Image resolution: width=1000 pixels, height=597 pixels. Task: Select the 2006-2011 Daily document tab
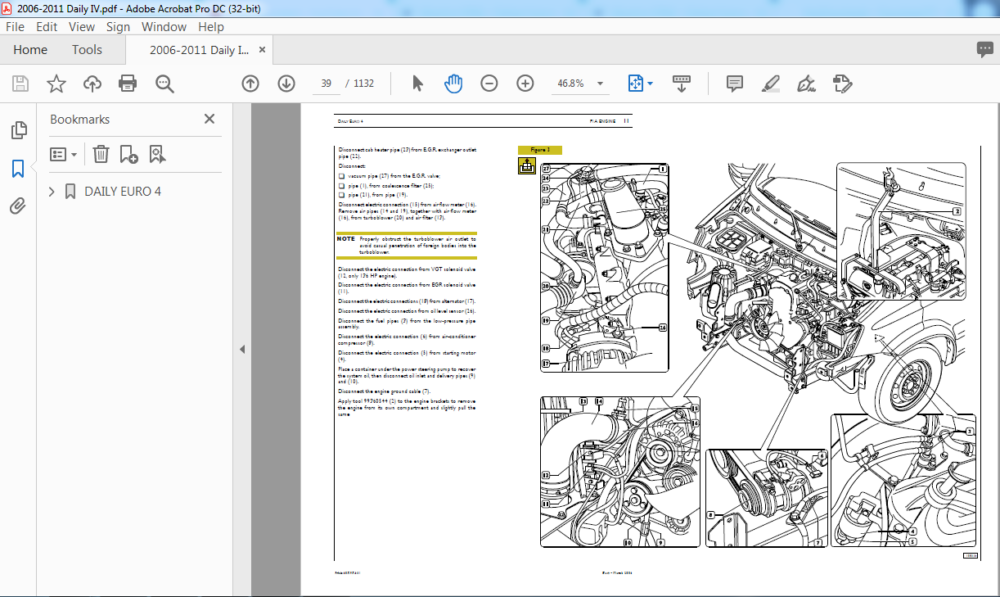tap(199, 50)
